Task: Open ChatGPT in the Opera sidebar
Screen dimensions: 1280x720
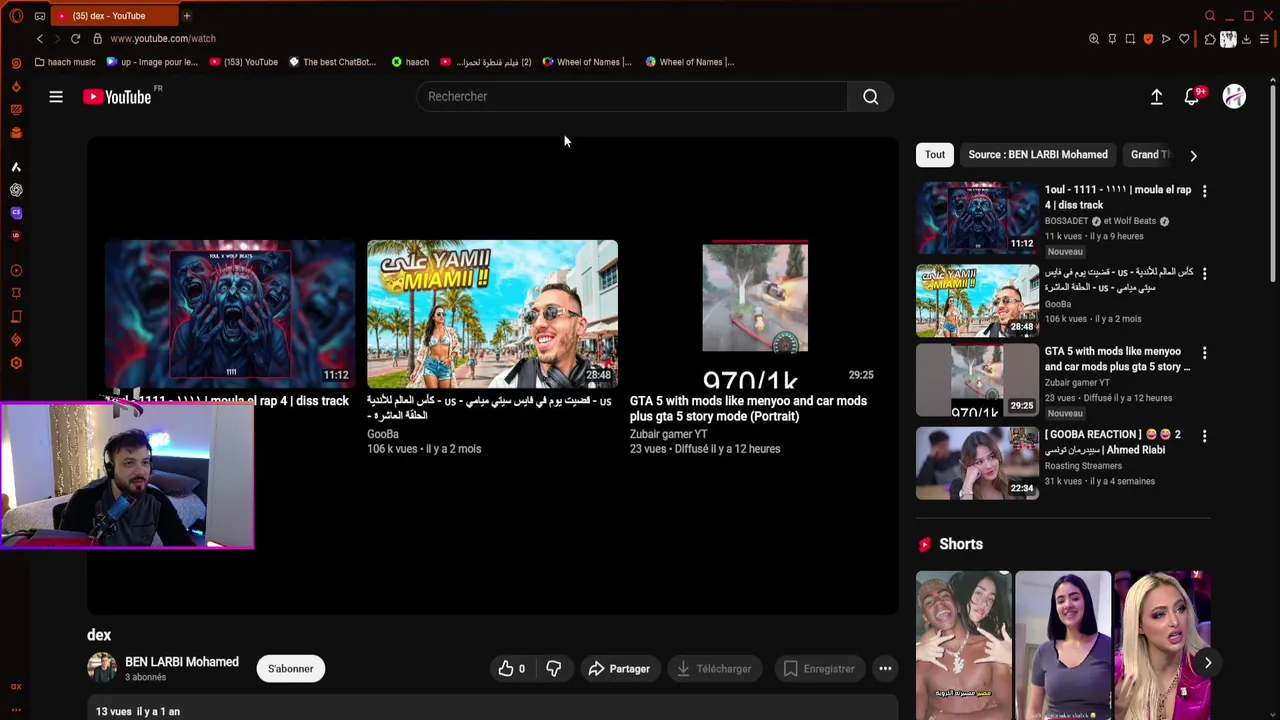Action: [x=16, y=189]
